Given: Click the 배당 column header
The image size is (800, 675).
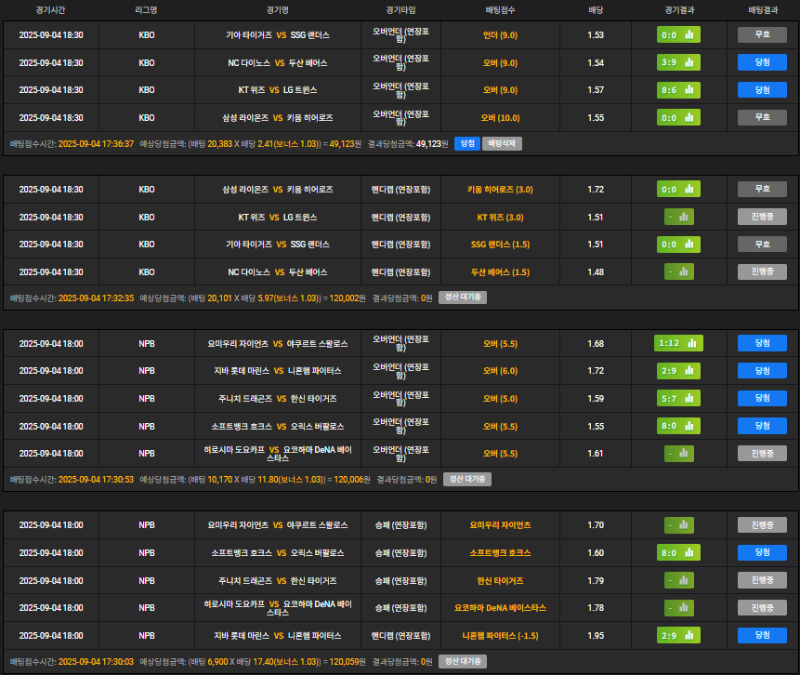Looking at the screenshot, I should point(595,10).
